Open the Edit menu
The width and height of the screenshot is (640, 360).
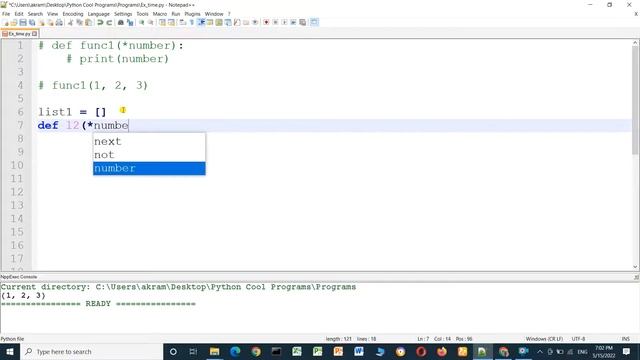point(19,14)
